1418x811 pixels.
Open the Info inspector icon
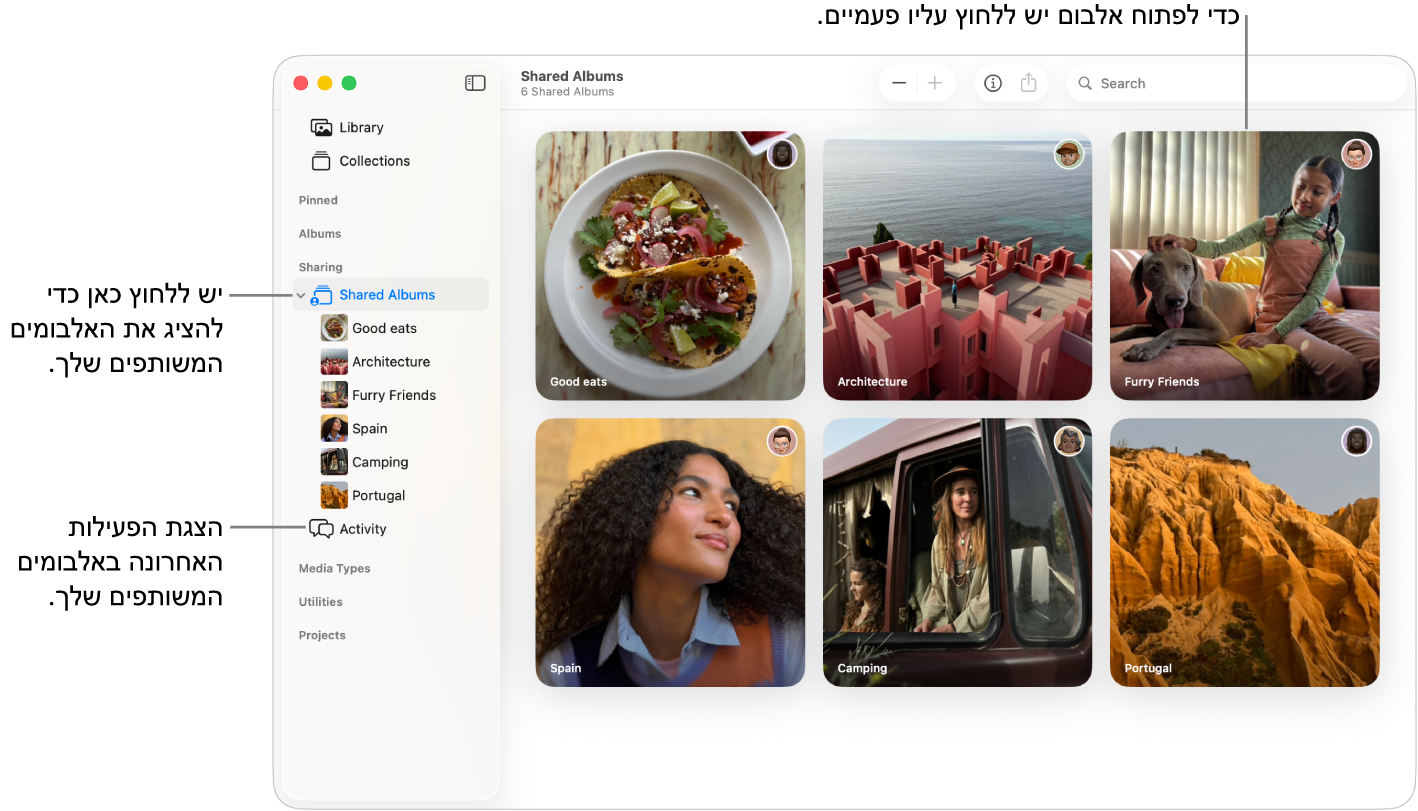pyautogui.click(x=993, y=83)
